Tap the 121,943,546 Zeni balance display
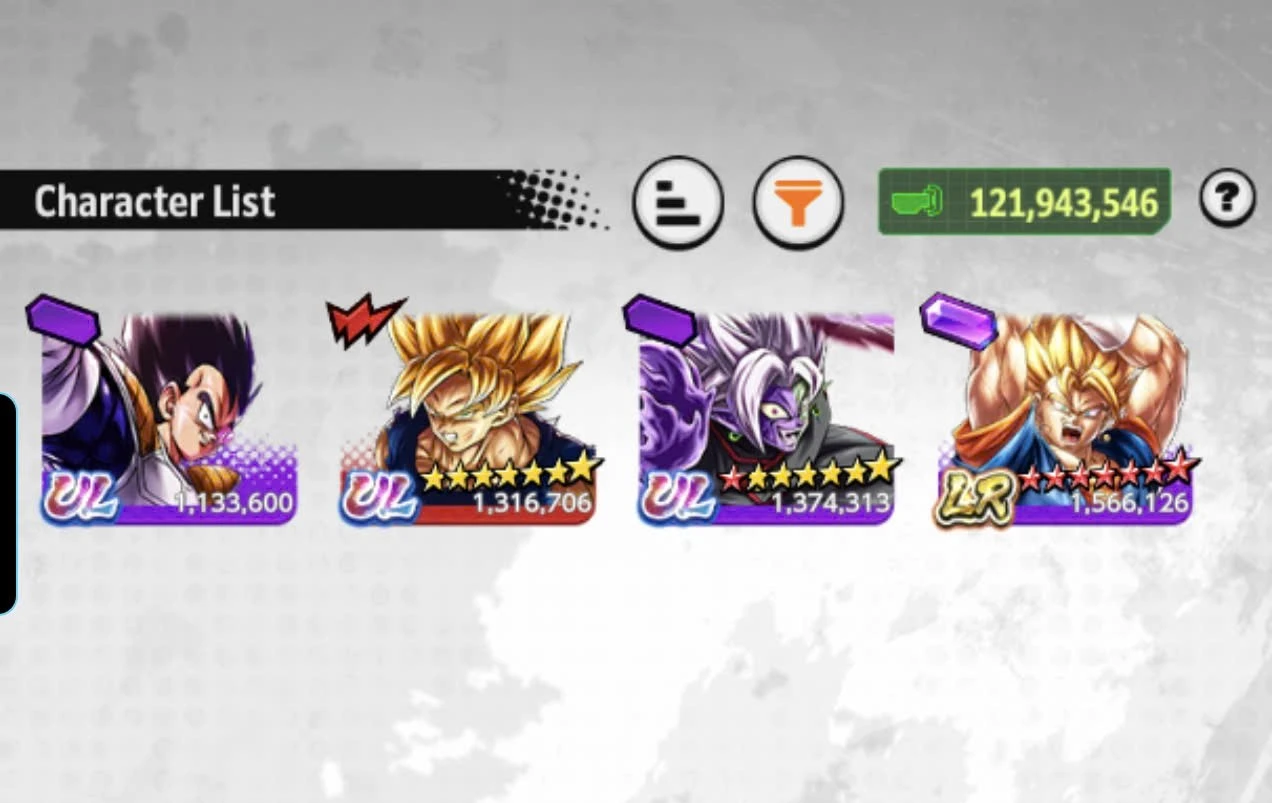Screen dimensions: 1272x803 [1025, 202]
